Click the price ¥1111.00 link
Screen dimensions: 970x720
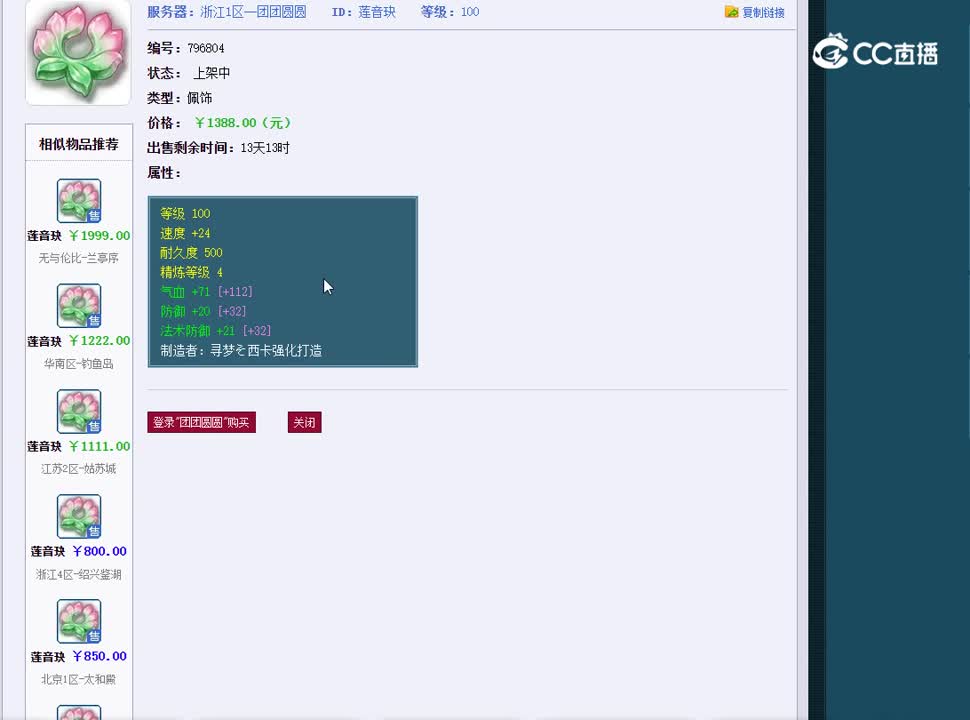pyautogui.click(x=99, y=446)
